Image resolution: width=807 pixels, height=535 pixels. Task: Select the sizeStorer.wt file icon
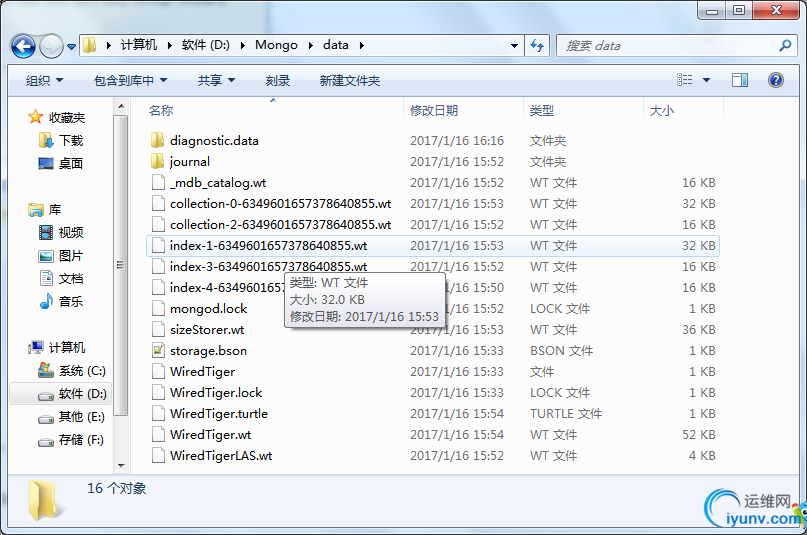[158, 330]
